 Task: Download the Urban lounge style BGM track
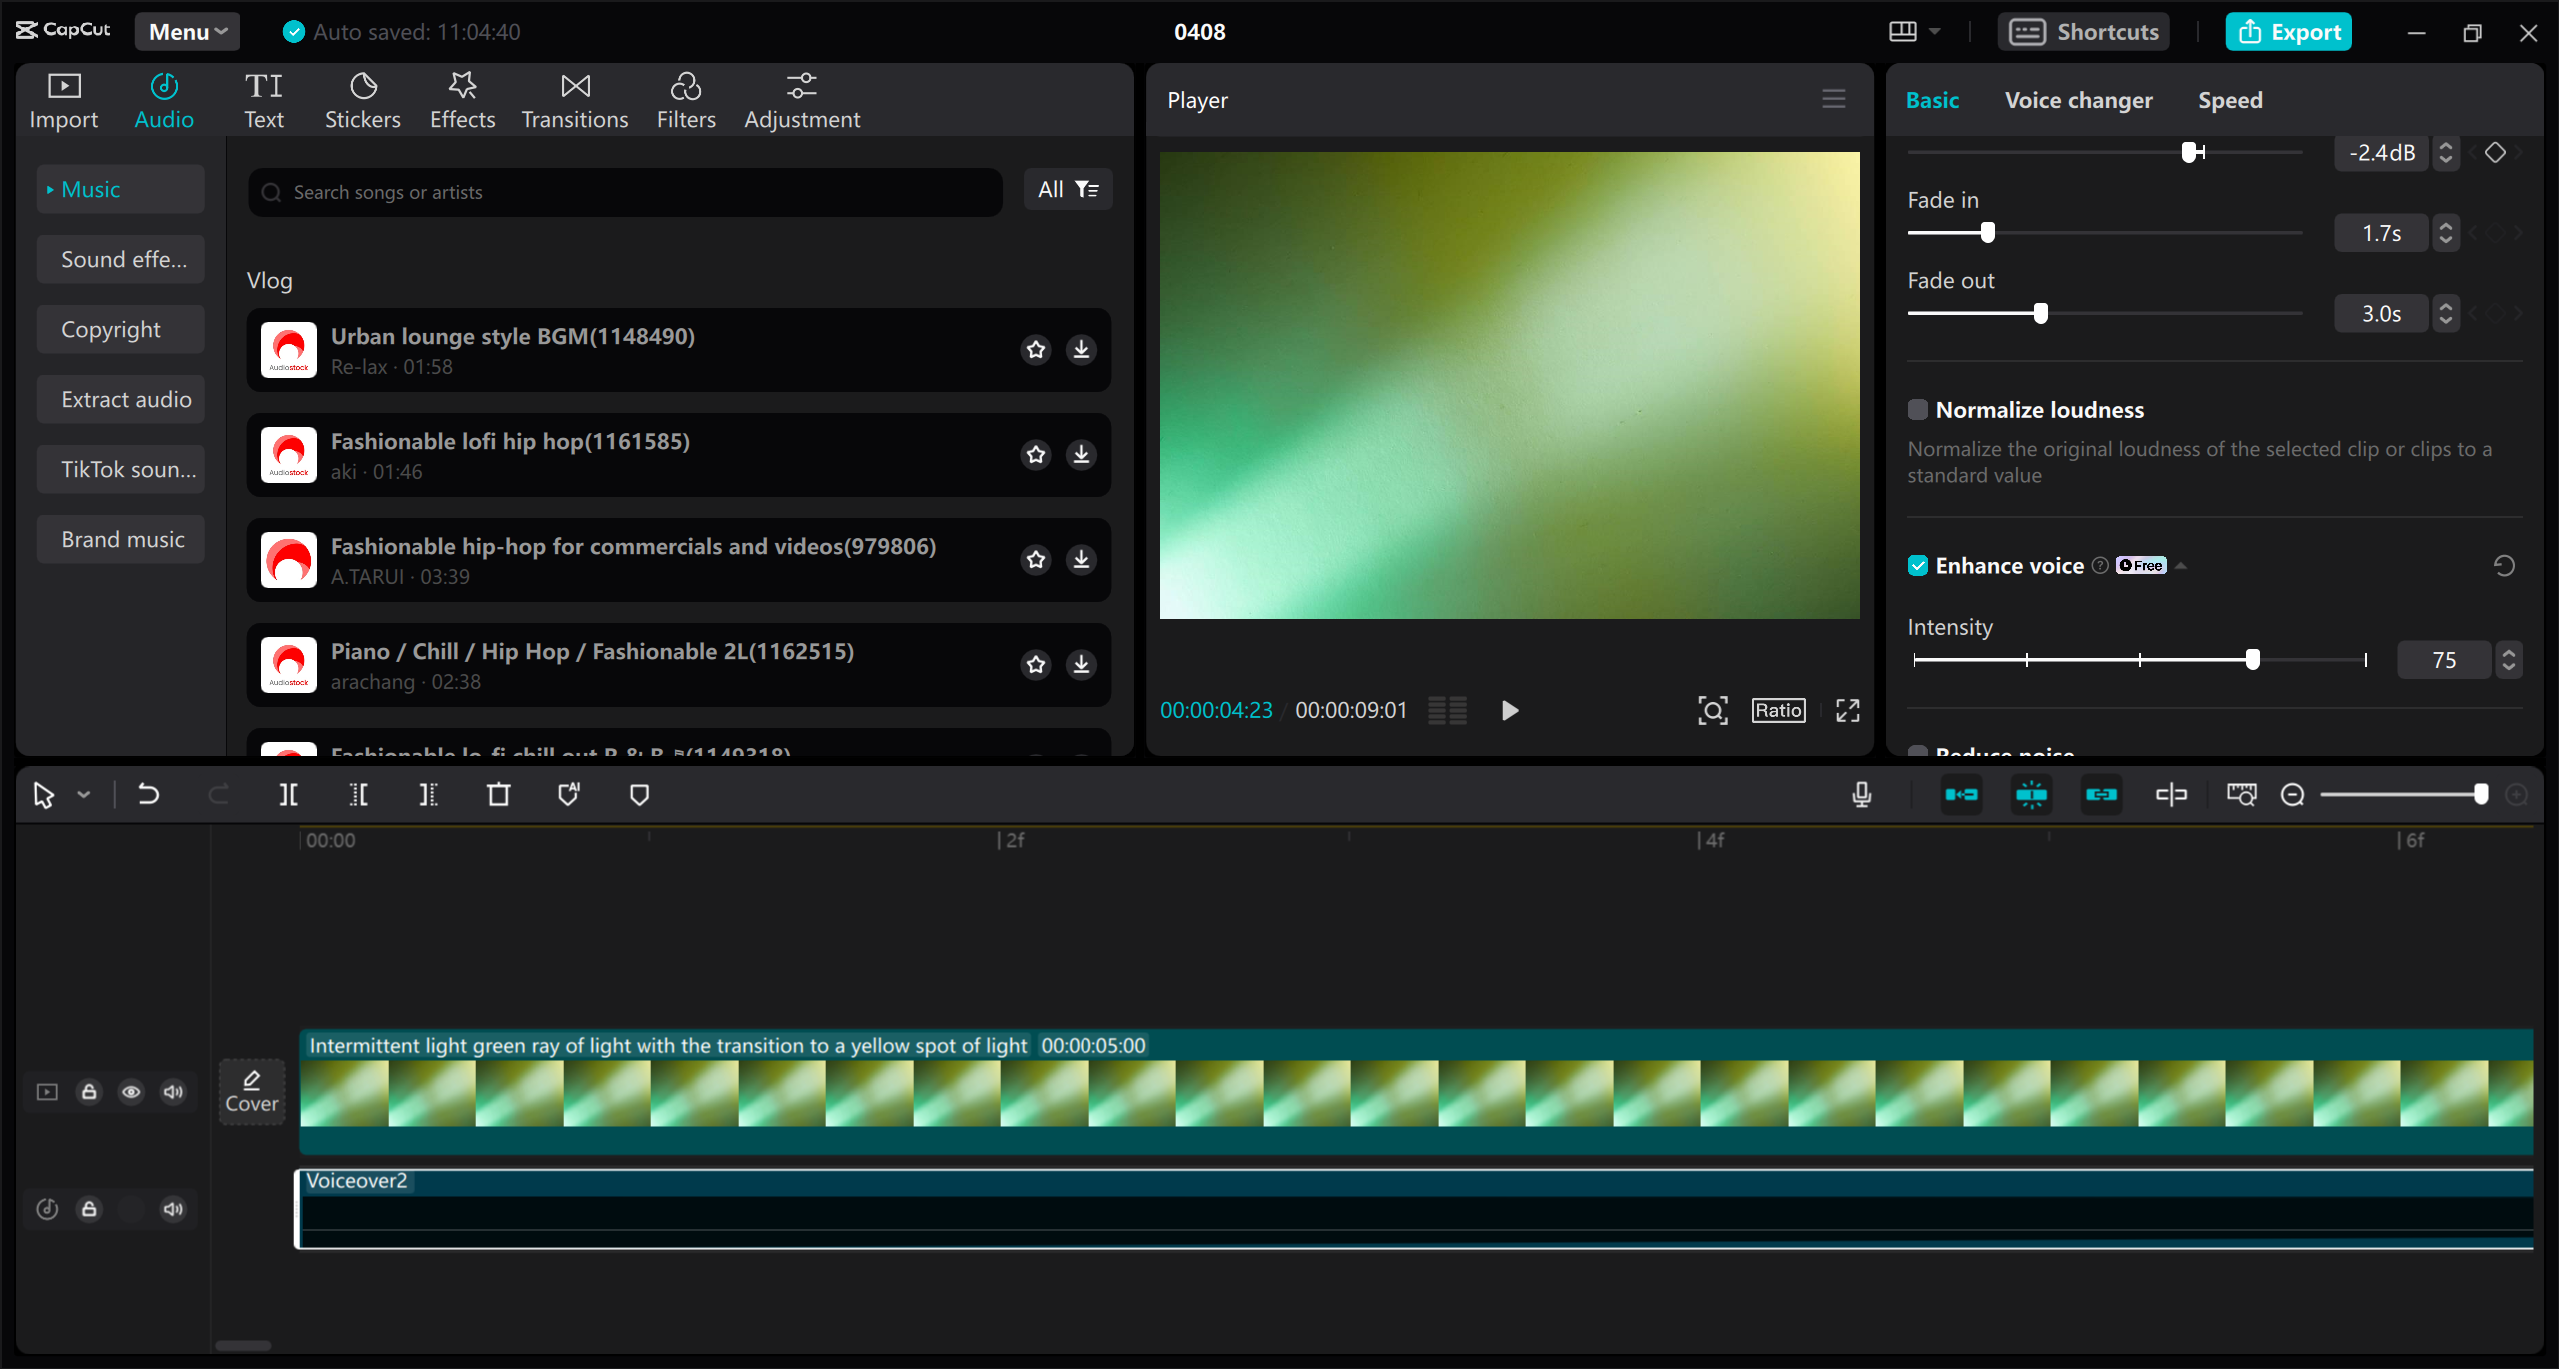(x=1080, y=349)
